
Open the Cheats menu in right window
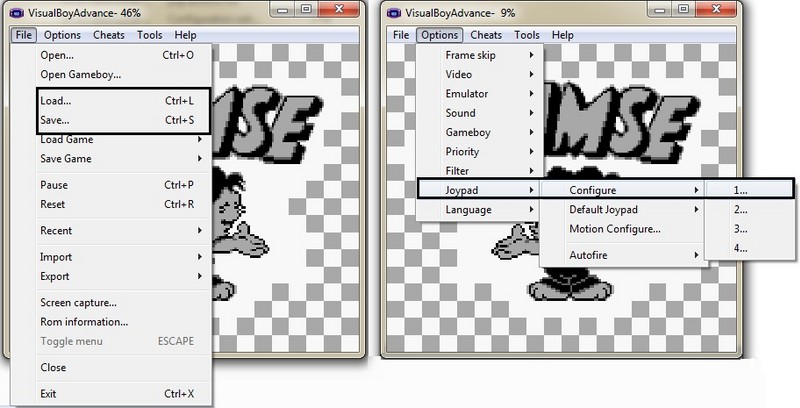486,35
